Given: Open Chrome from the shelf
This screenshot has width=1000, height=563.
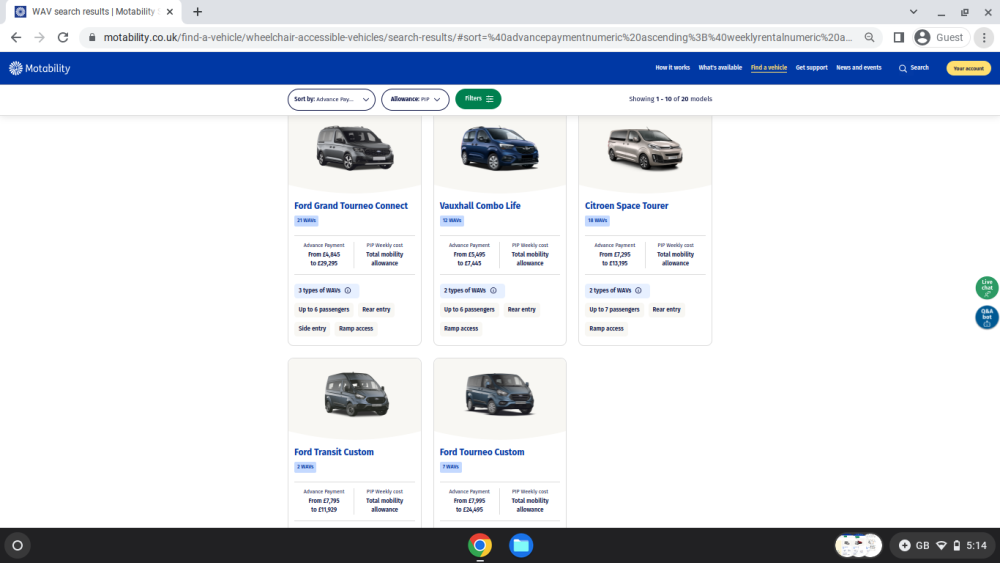Looking at the screenshot, I should click(480, 546).
